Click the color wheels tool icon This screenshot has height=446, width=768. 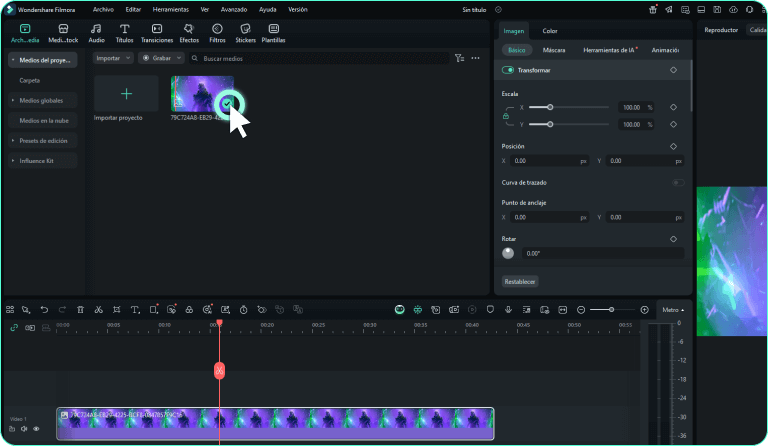point(189,309)
